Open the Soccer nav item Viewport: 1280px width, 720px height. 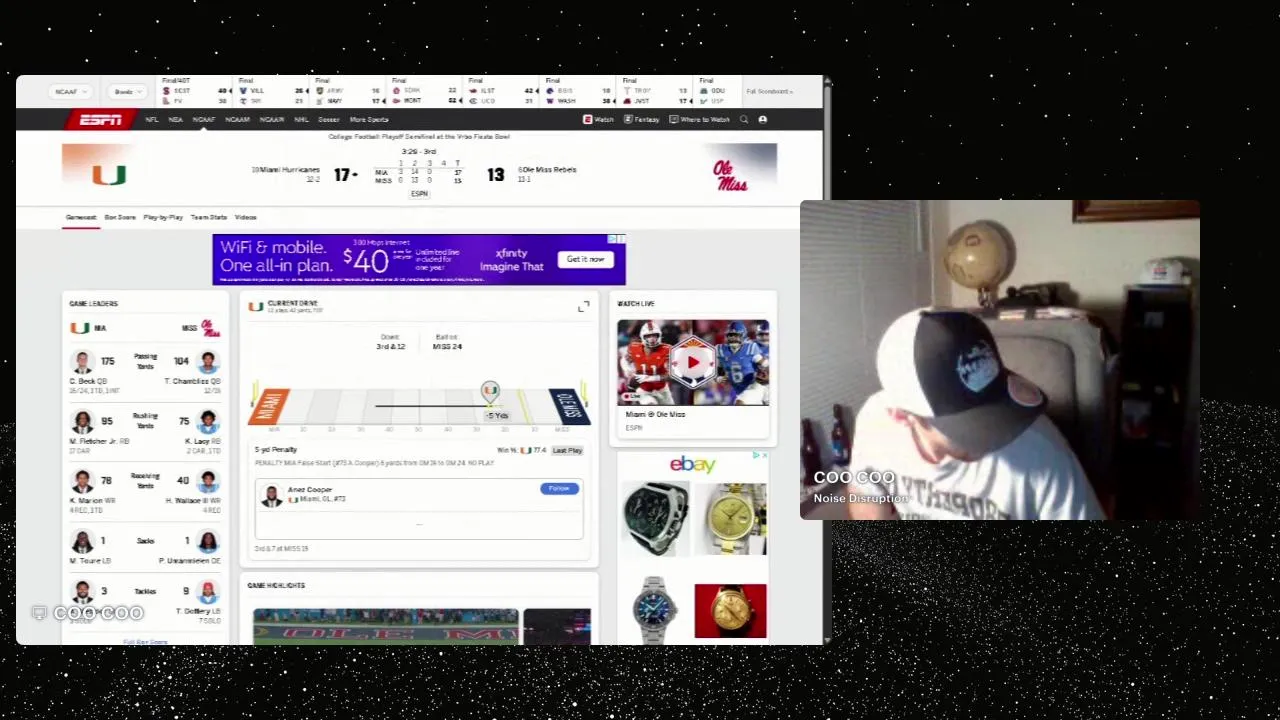(328, 120)
